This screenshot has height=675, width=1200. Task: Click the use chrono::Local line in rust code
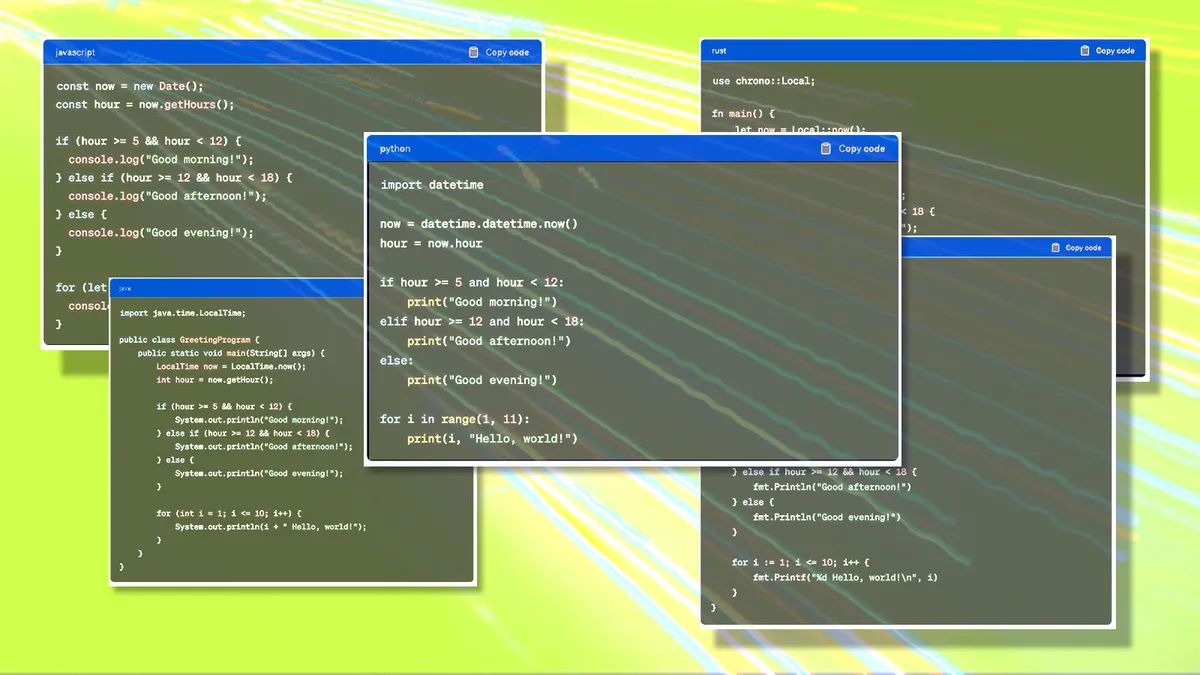766,80
